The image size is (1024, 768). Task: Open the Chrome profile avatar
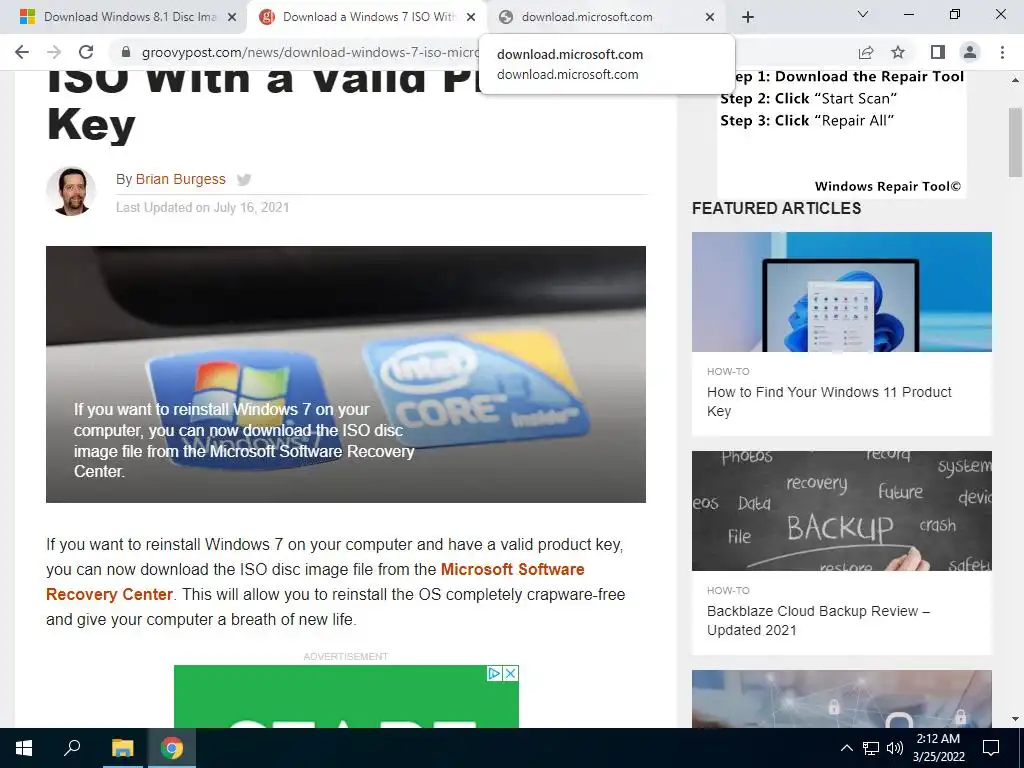click(970, 52)
